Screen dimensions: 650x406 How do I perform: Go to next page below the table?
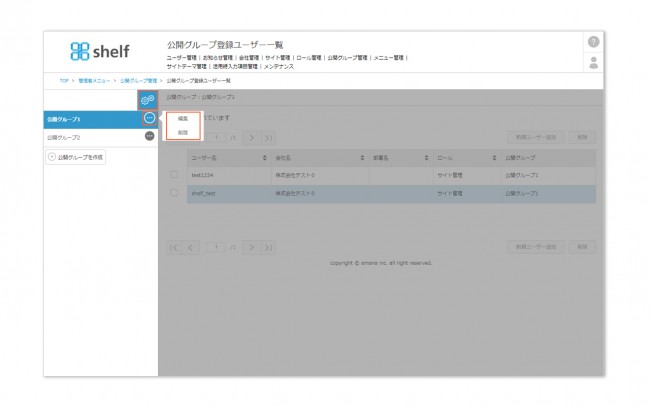click(251, 248)
